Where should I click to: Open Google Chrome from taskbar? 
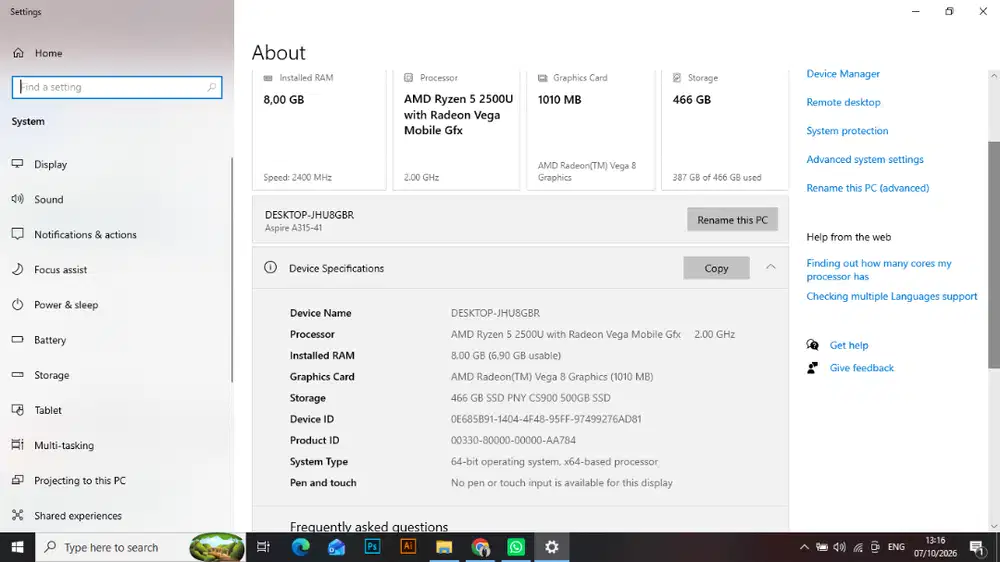coord(480,547)
